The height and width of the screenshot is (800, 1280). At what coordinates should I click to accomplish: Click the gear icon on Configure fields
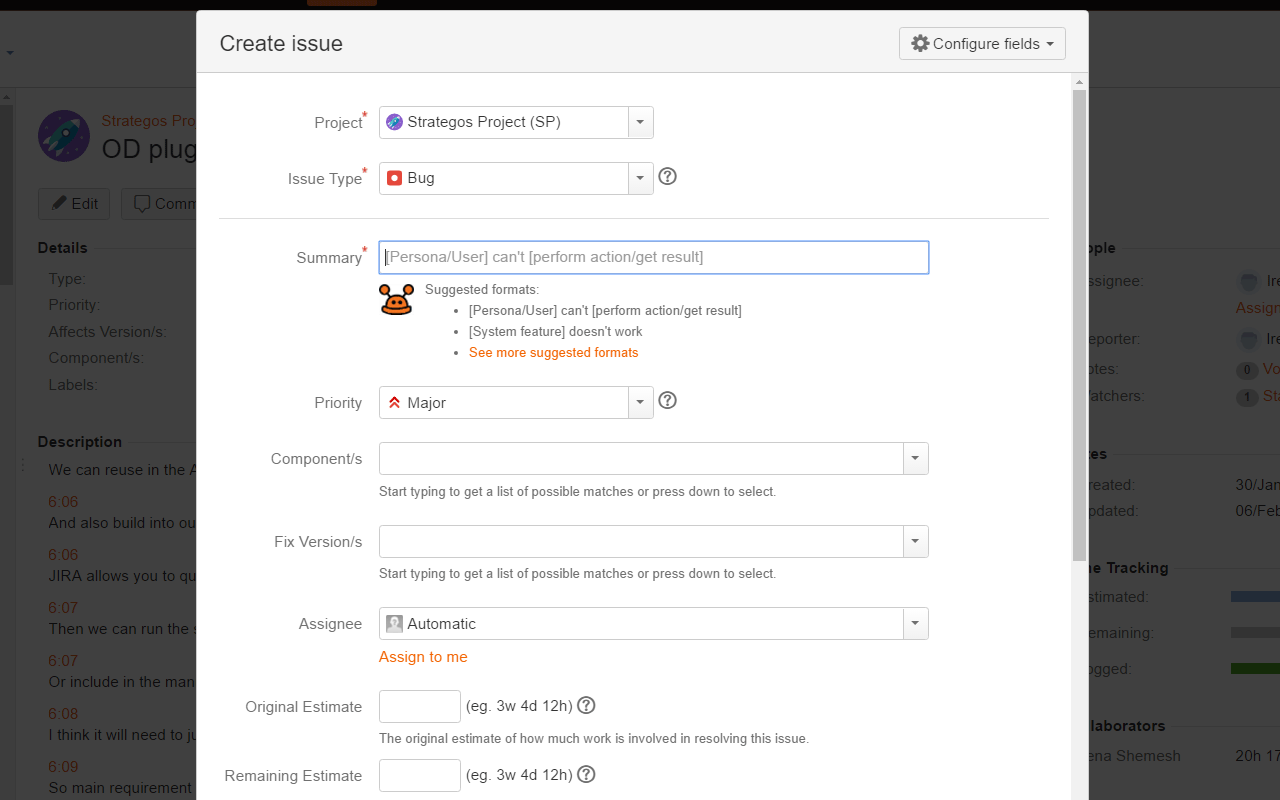921,43
